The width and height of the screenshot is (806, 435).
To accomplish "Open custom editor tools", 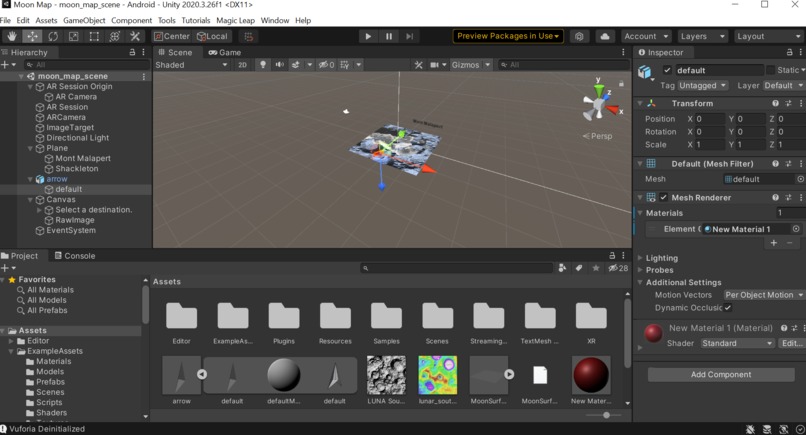I will (x=135, y=36).
